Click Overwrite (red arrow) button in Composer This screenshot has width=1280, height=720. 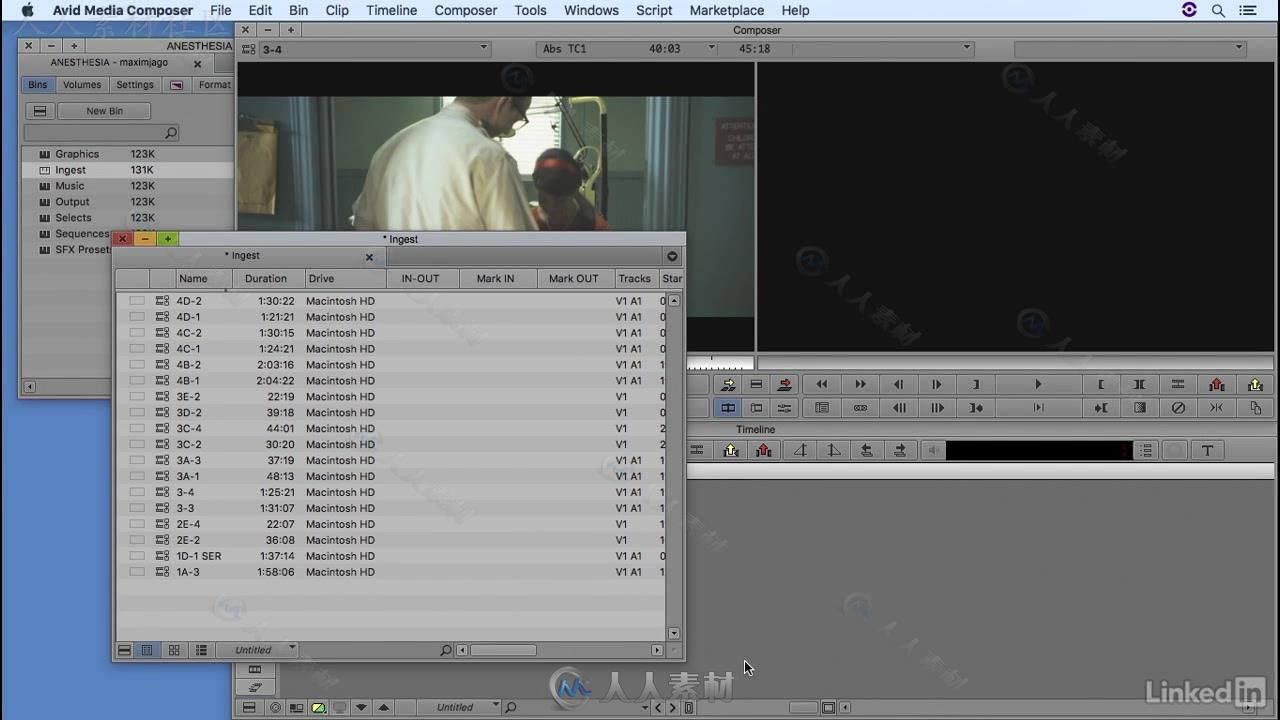785,384
